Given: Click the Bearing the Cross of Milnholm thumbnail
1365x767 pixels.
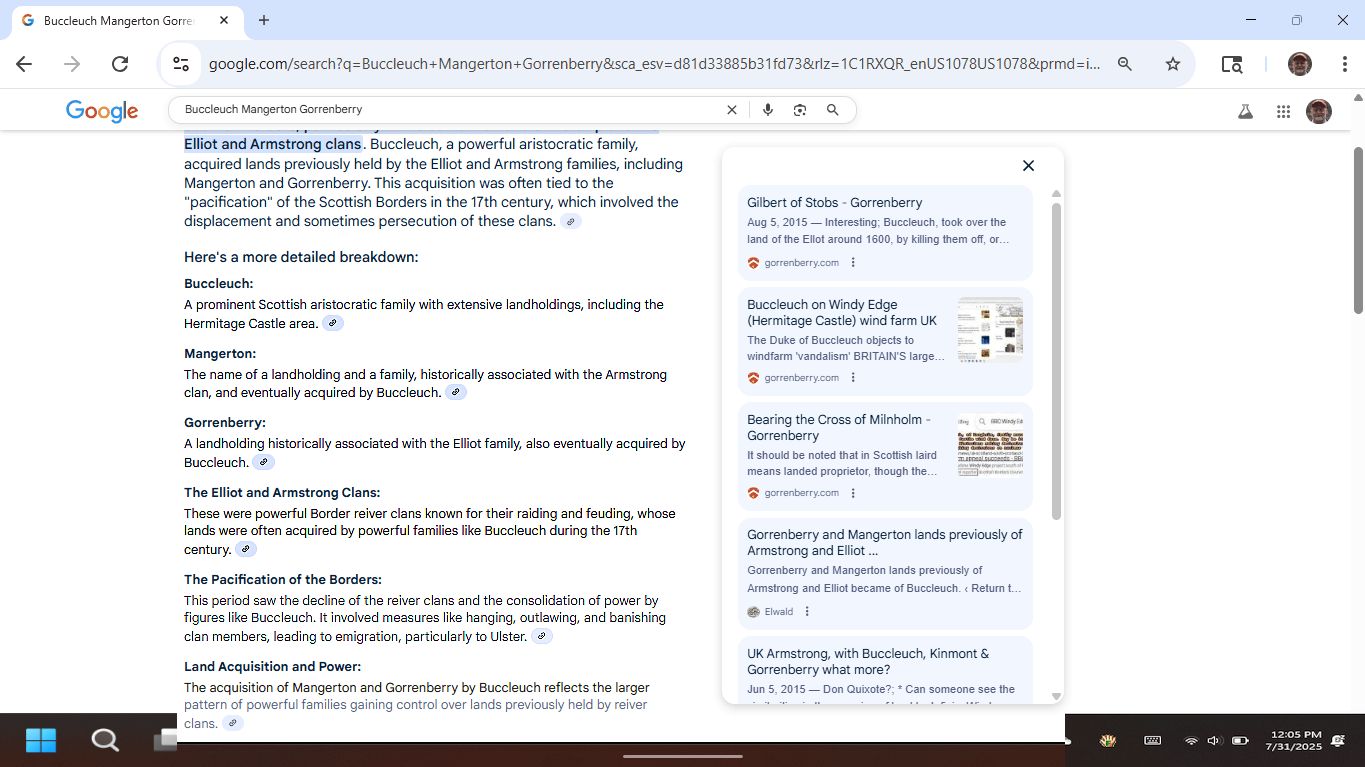Looking at the screenshot, I should (989, 445).
